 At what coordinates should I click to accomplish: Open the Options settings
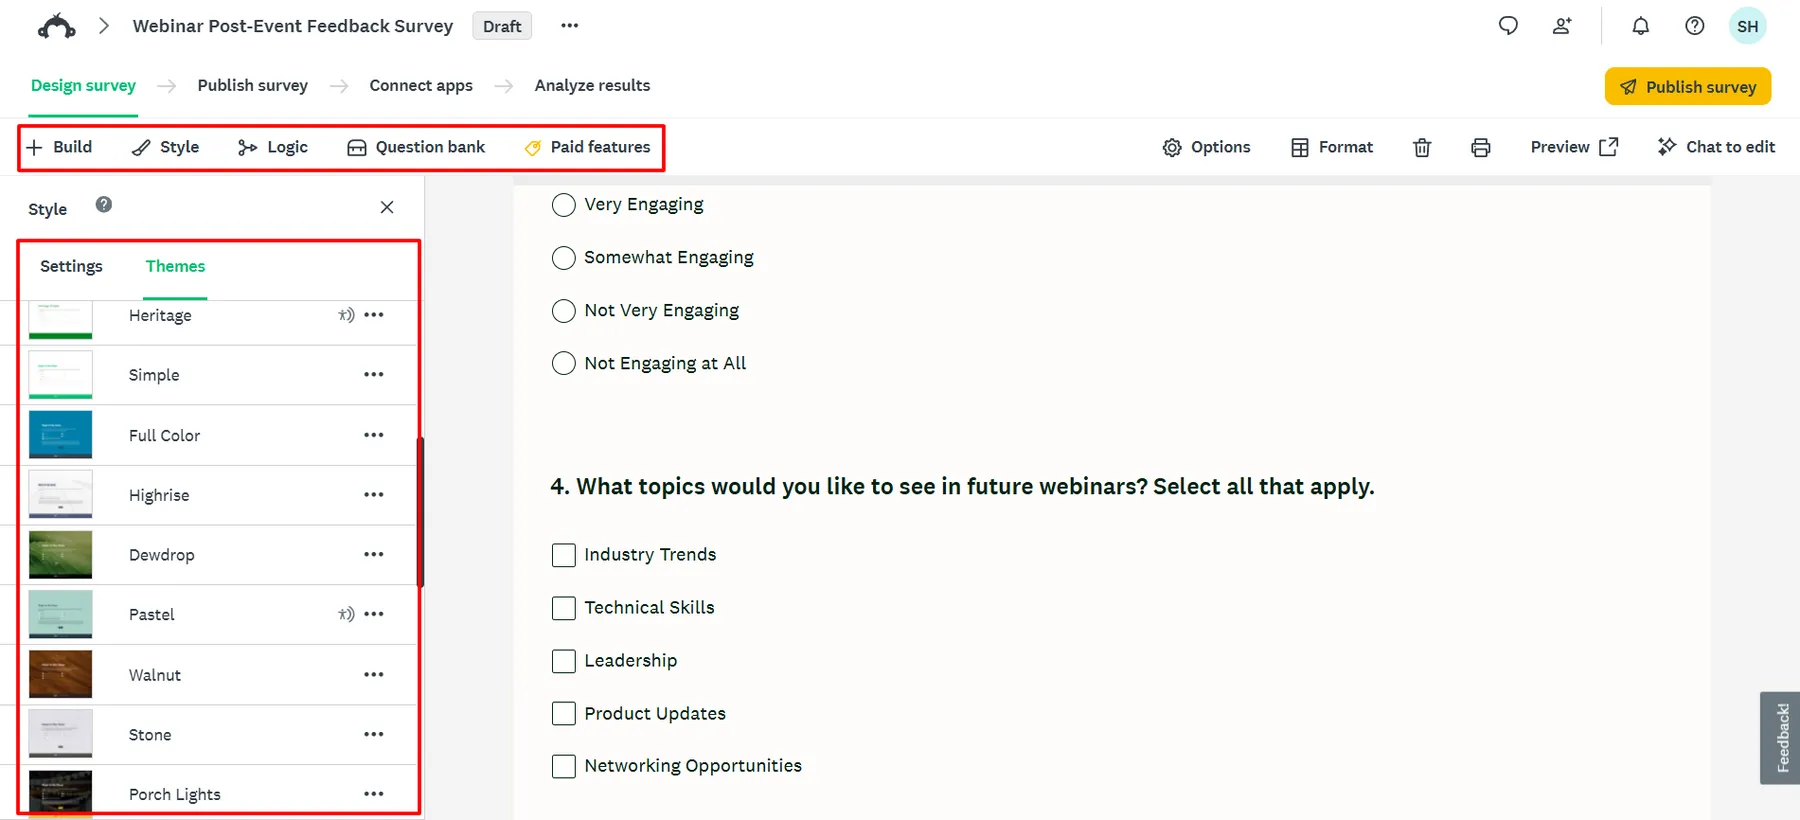tap(1206, 147)
